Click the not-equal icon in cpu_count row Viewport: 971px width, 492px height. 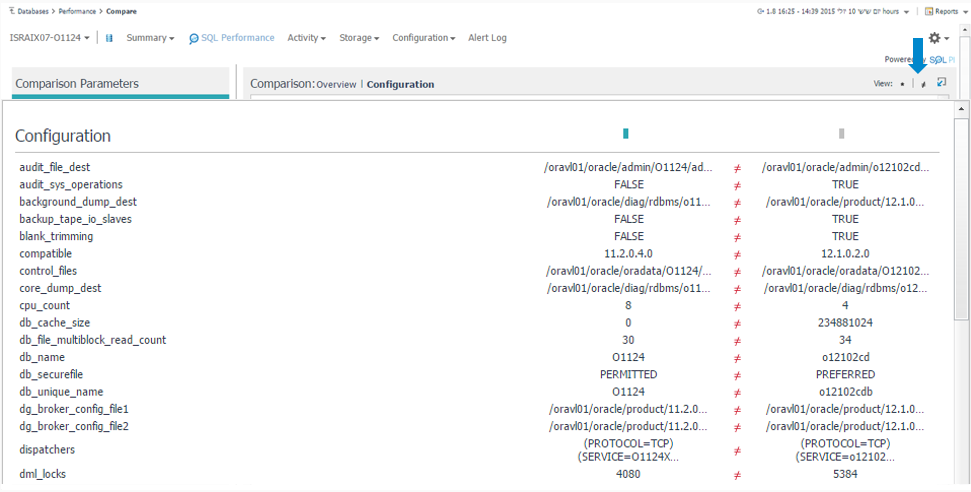click(738, 305)
